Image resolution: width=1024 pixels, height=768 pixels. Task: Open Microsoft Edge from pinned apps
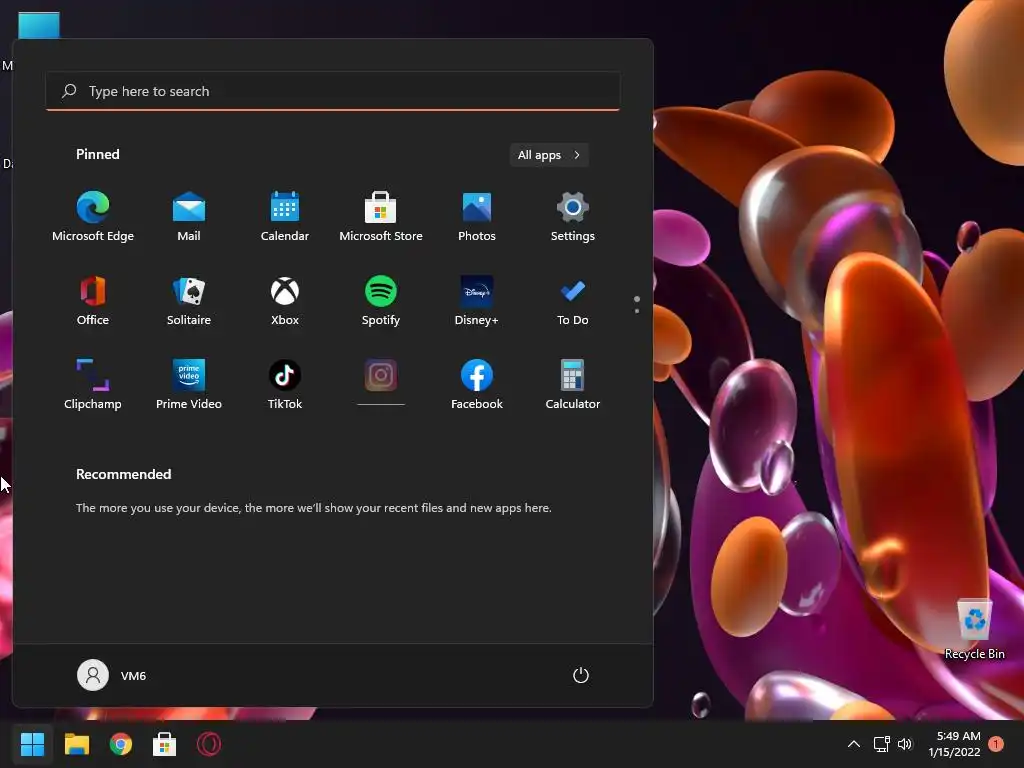tap(93, 217)
